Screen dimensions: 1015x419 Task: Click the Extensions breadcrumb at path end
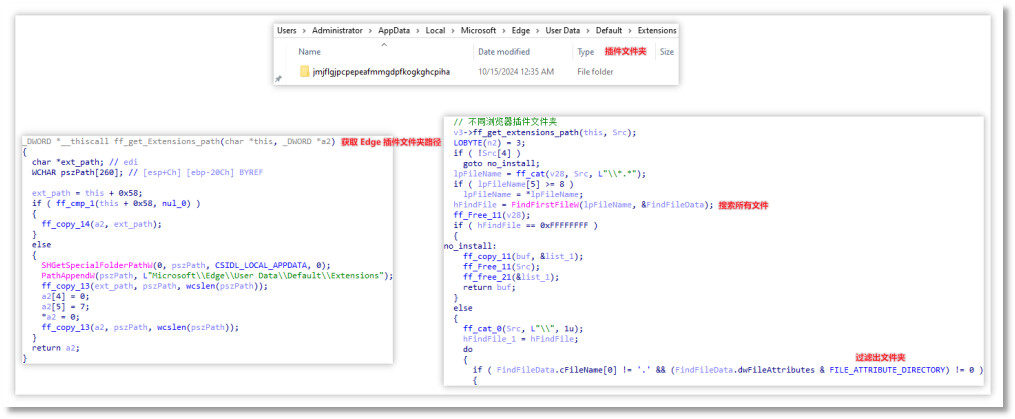tap(657, 30)
